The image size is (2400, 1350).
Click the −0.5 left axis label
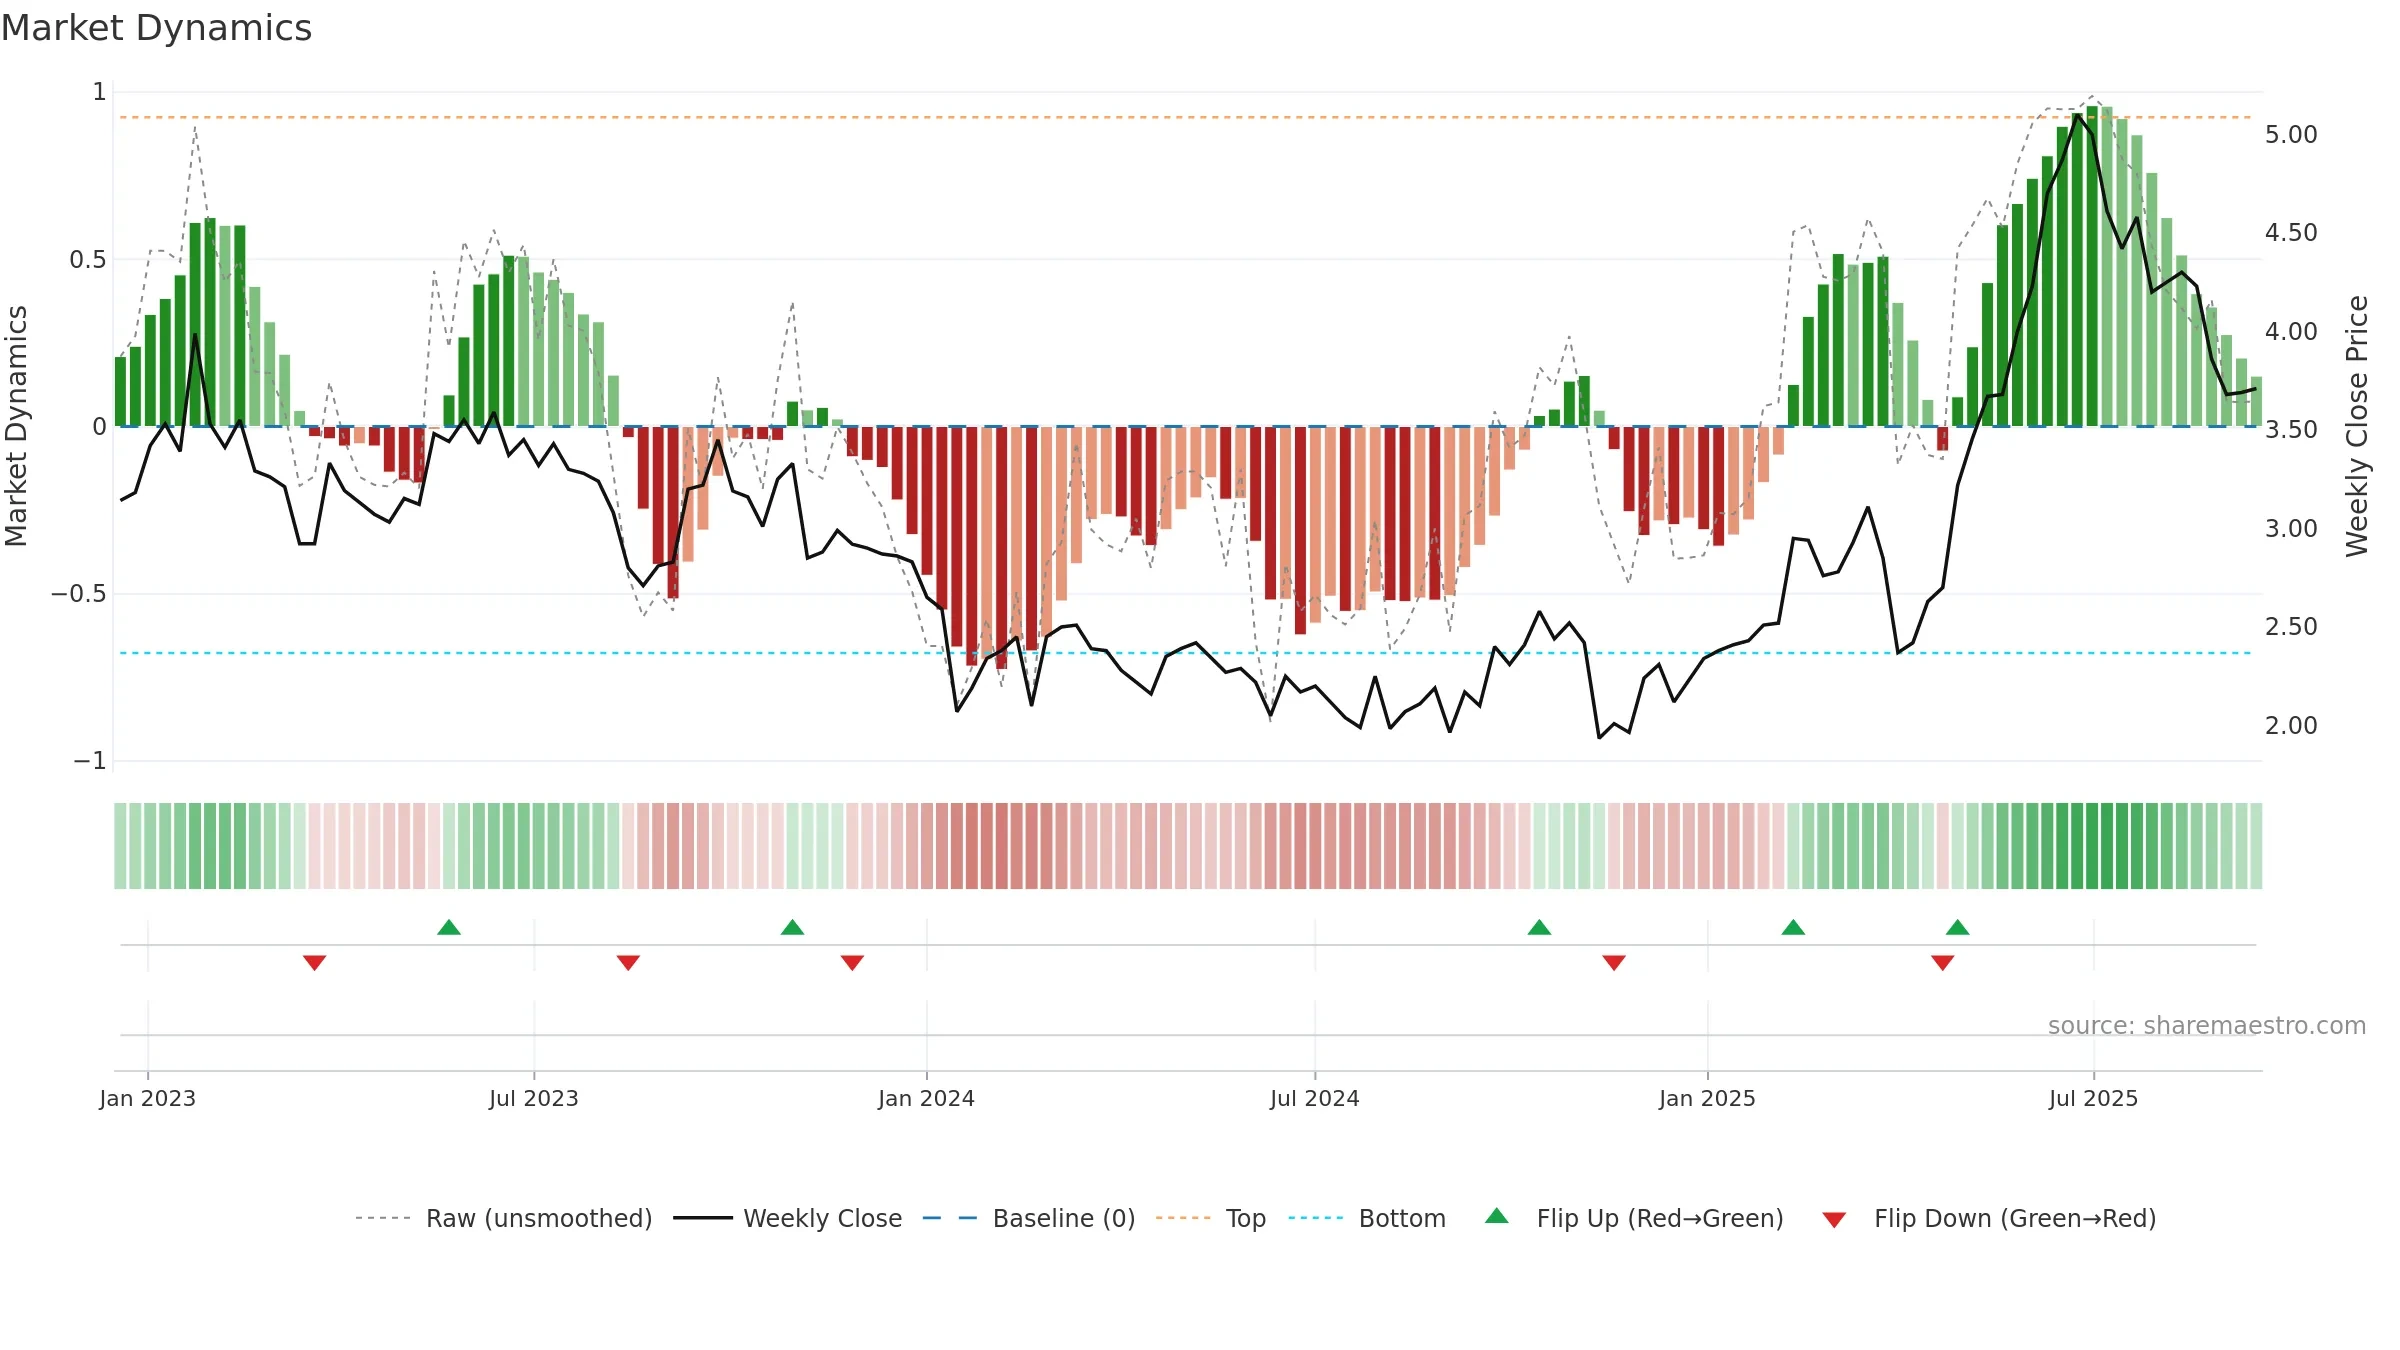click(78, 594)
